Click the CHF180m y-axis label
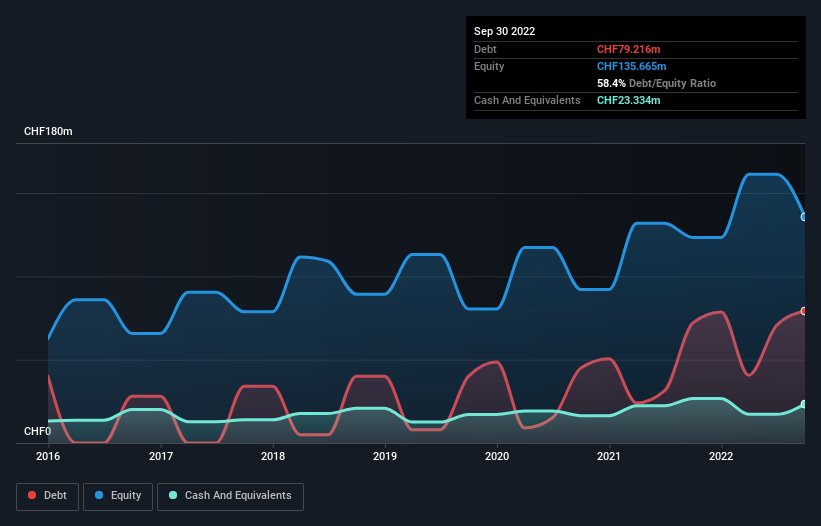This screenshot has width=821, height=526. [x=48, y=131]
